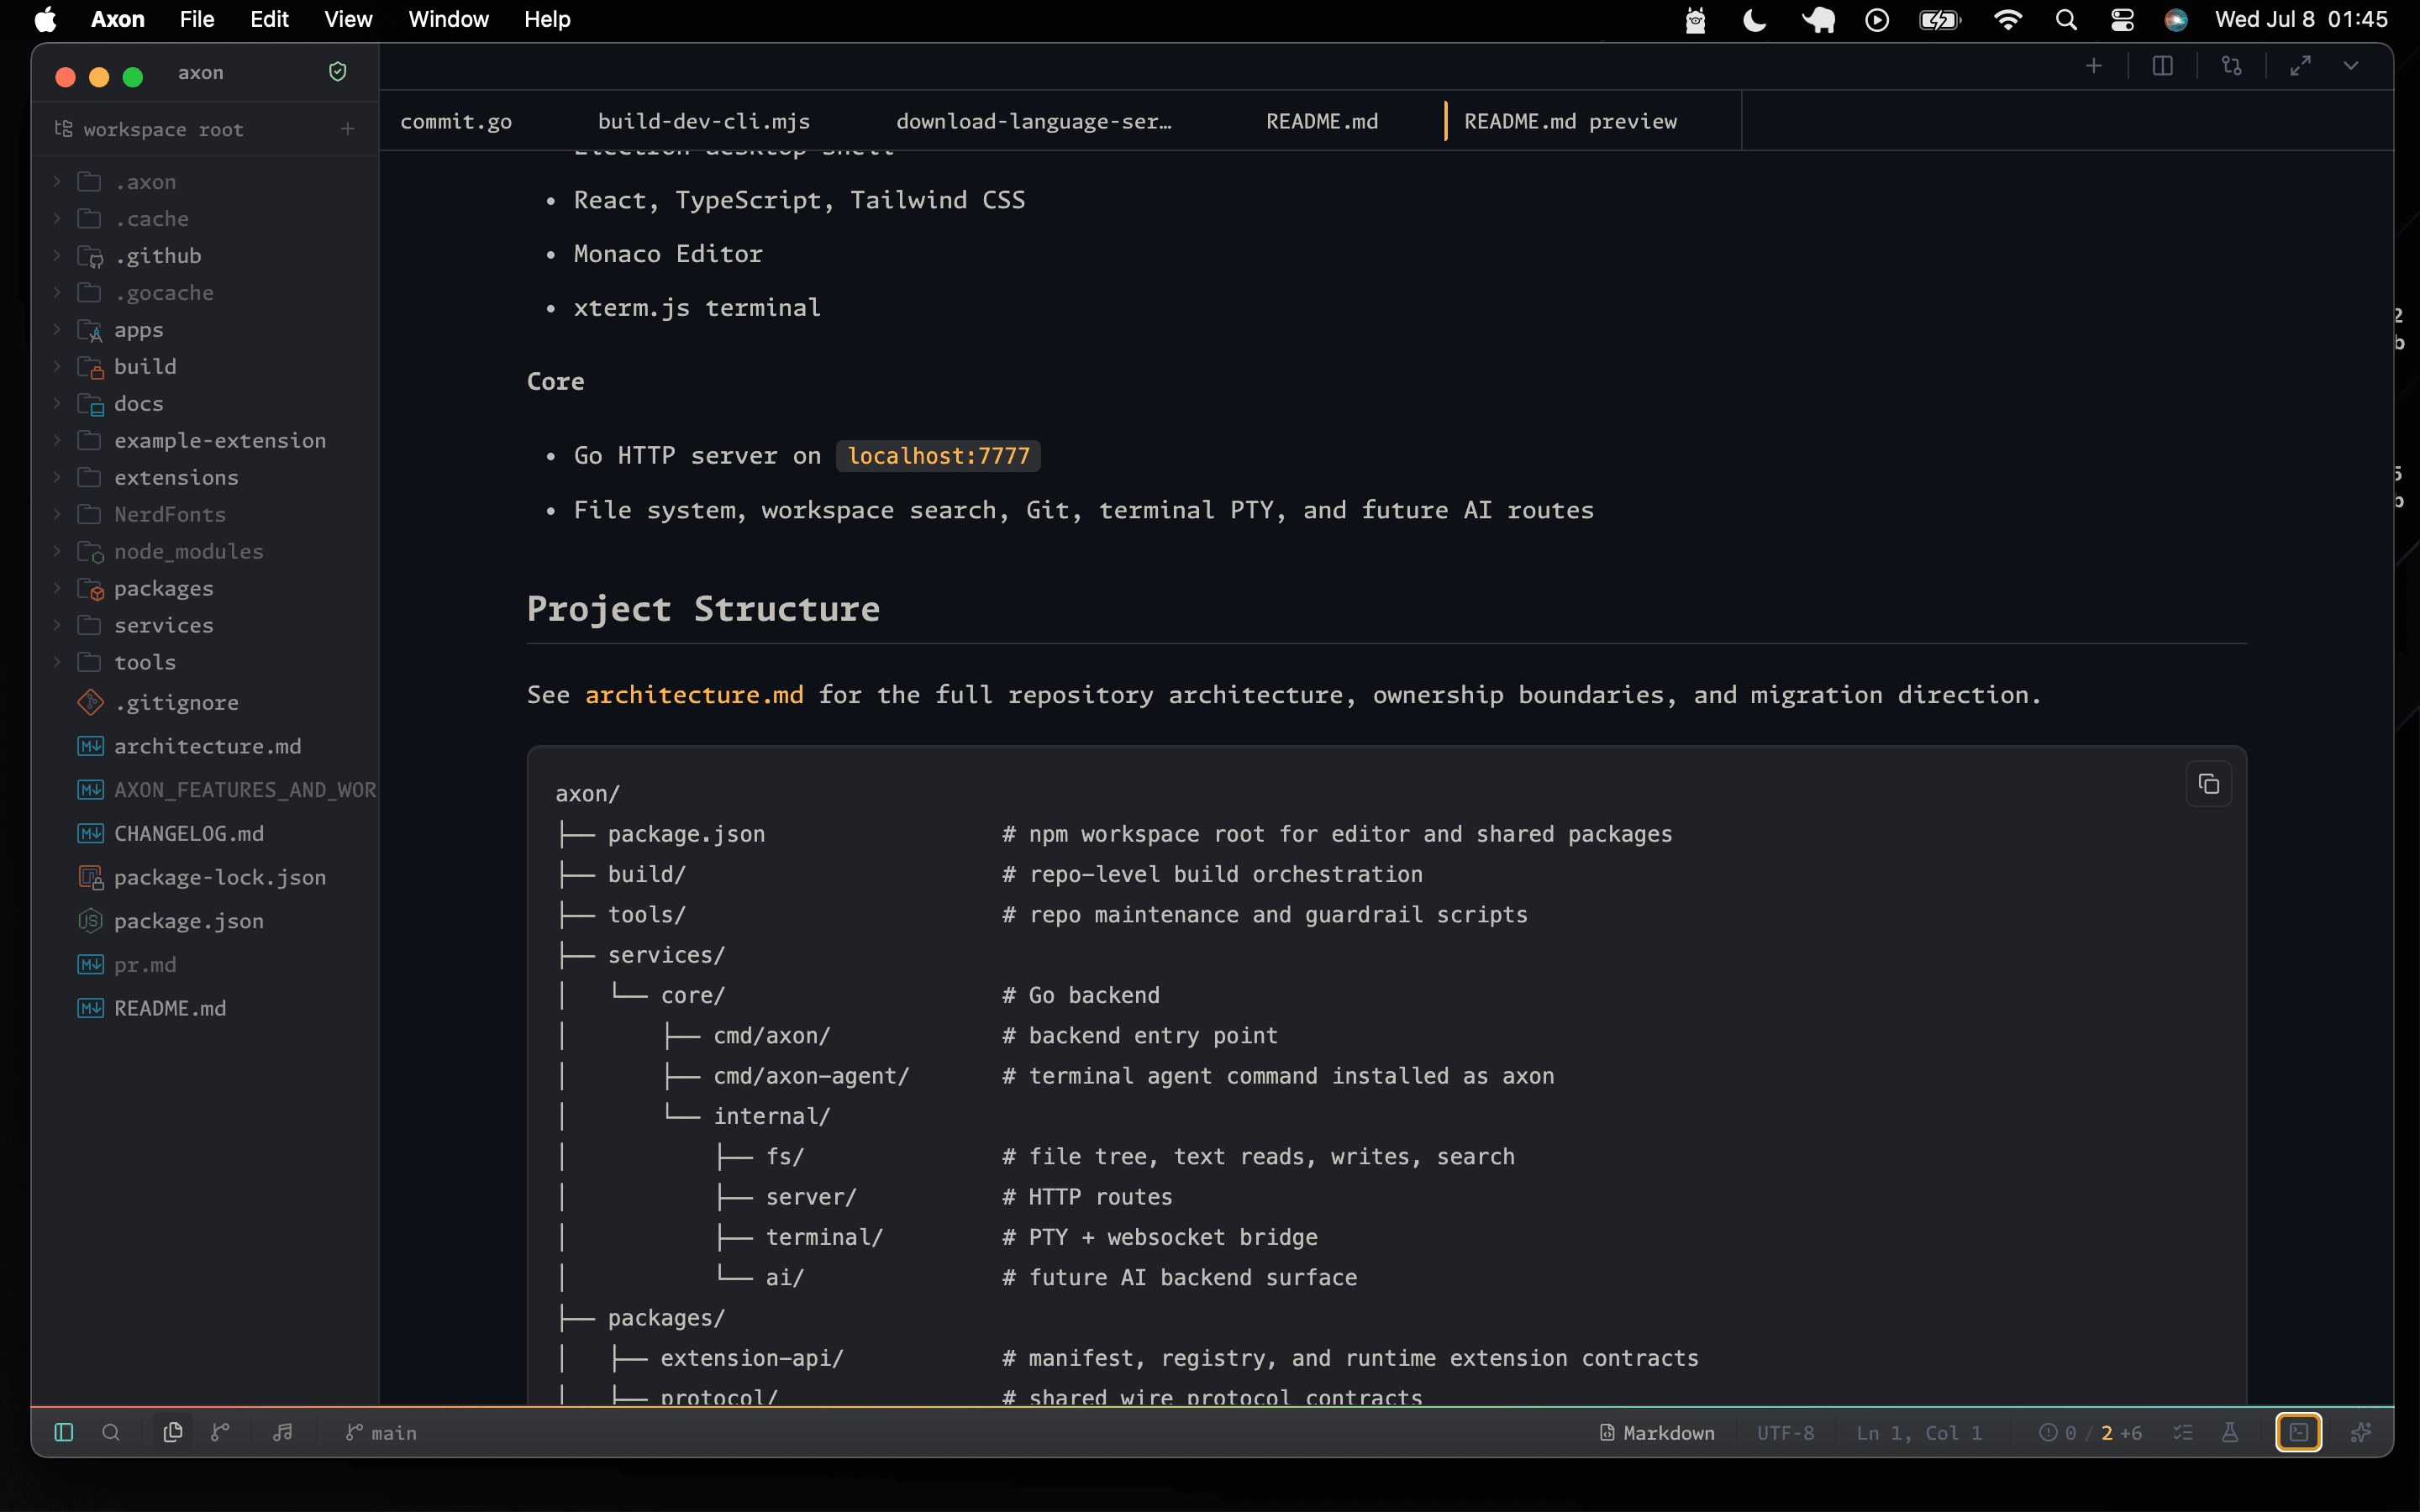This screenshot has height=1512, width=2420.
Task: Add a new tab with the plus icon
Action: coord(2094,66)
